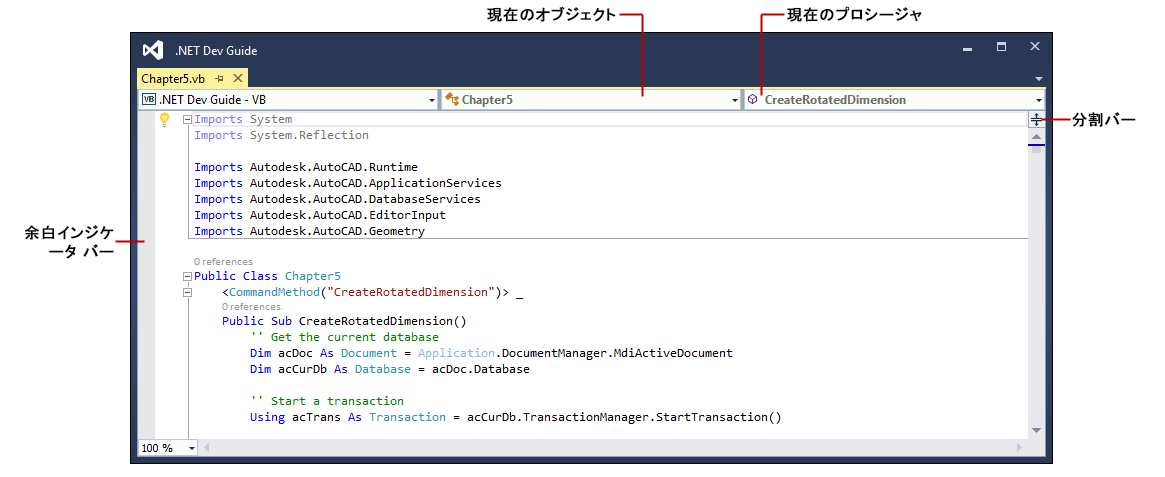Click the horizontal scrollbar left arrow
1165x477 pixels.
207,448
